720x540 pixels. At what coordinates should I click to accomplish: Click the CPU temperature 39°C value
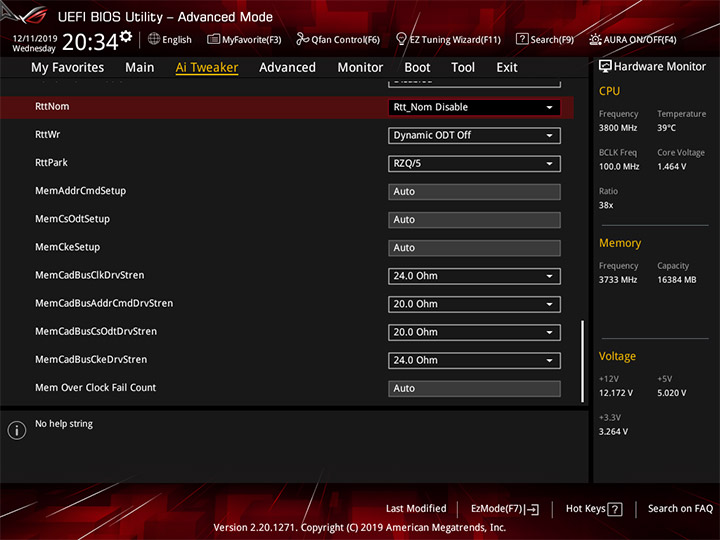pyautogui.click(x=666, y=128)
